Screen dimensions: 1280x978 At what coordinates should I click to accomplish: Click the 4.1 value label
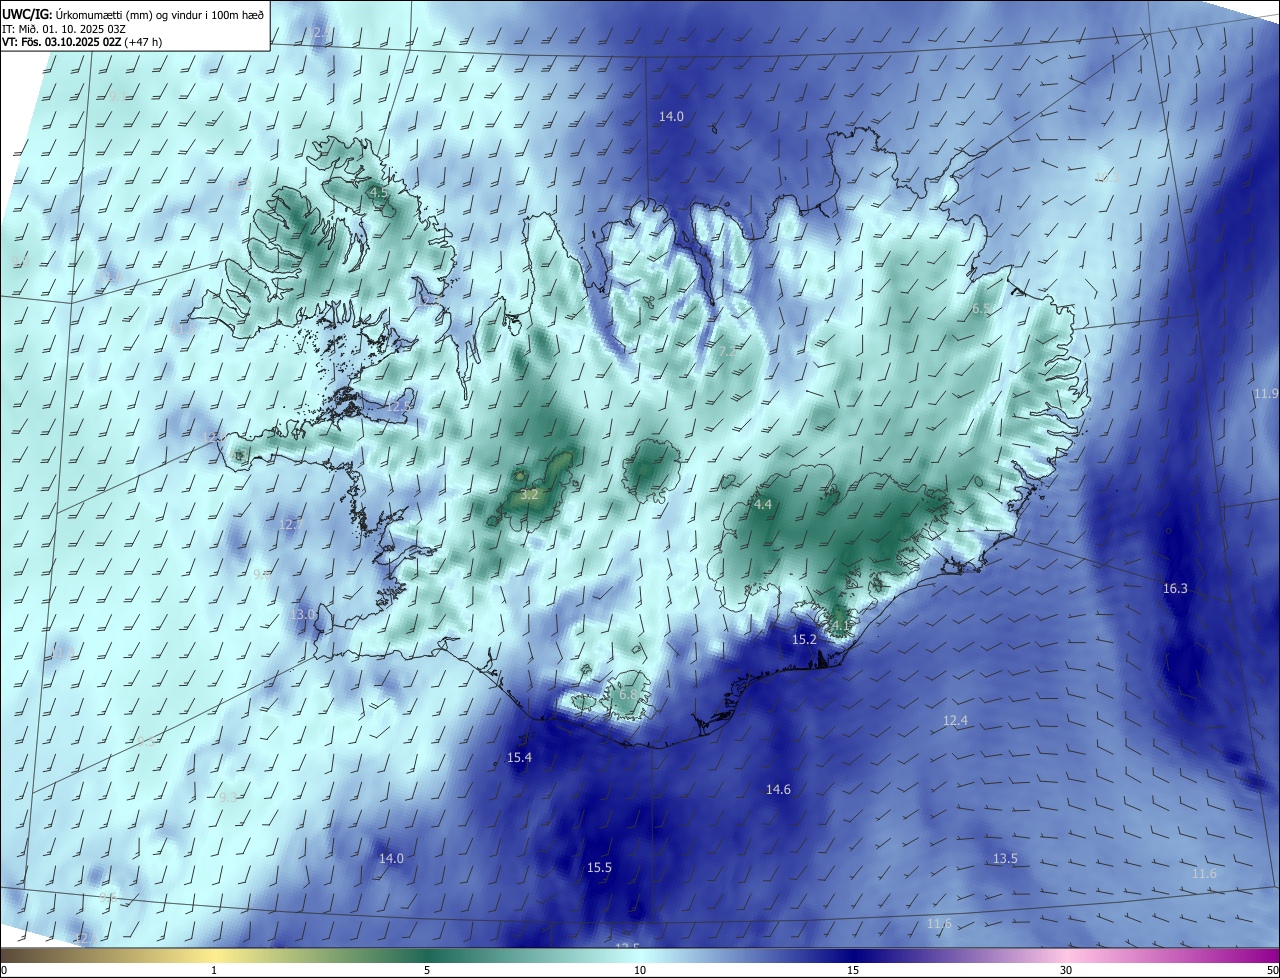(842, 625)
